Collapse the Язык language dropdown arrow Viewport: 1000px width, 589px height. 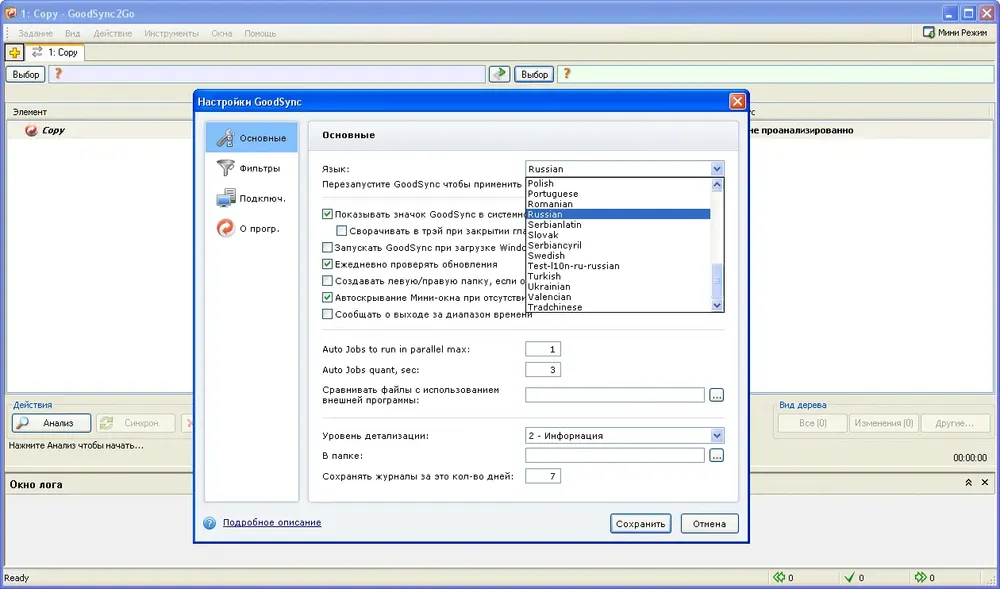click(717, 169)
